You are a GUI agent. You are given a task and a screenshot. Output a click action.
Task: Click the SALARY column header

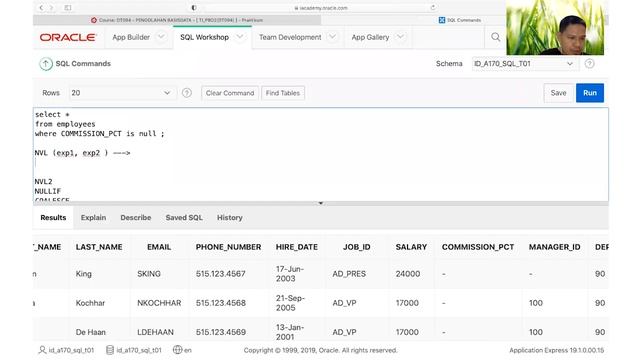[x=411, y=247]
